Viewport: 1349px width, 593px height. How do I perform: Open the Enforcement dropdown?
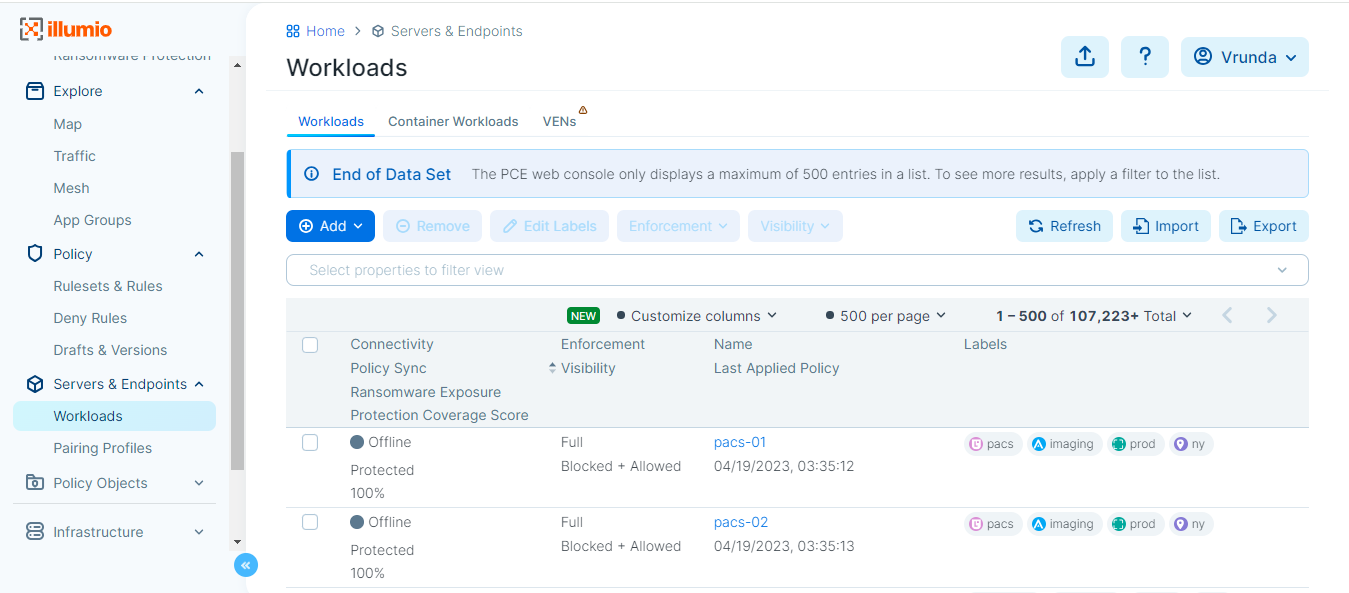click(678, 226)
